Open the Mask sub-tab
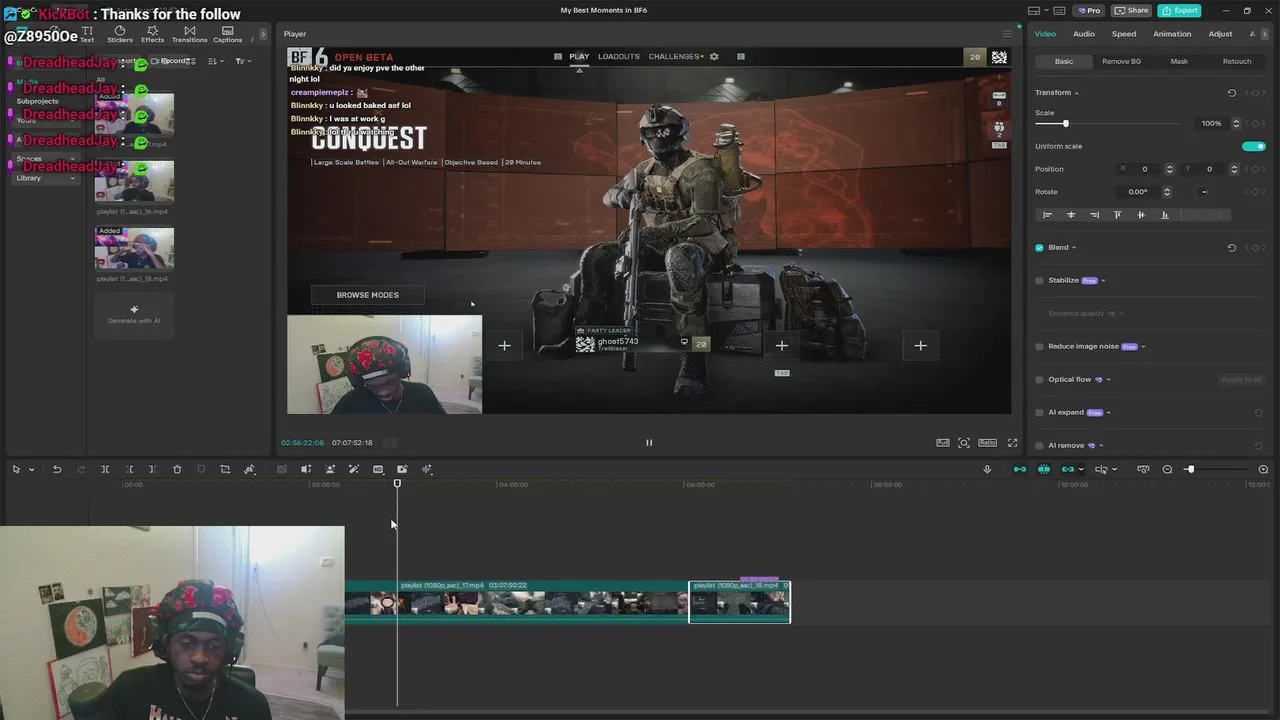This screenshot has height=720, width=1280. 1179,61
